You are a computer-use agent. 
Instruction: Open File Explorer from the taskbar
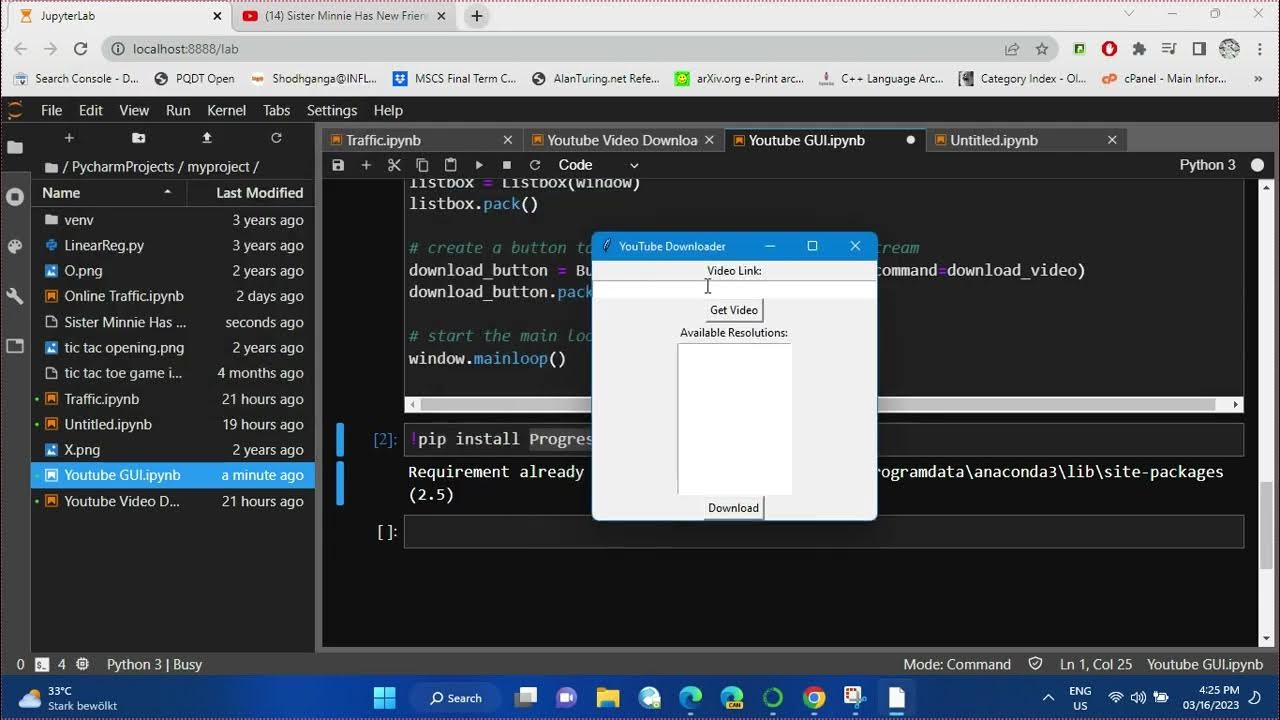[x=607, y=697]
